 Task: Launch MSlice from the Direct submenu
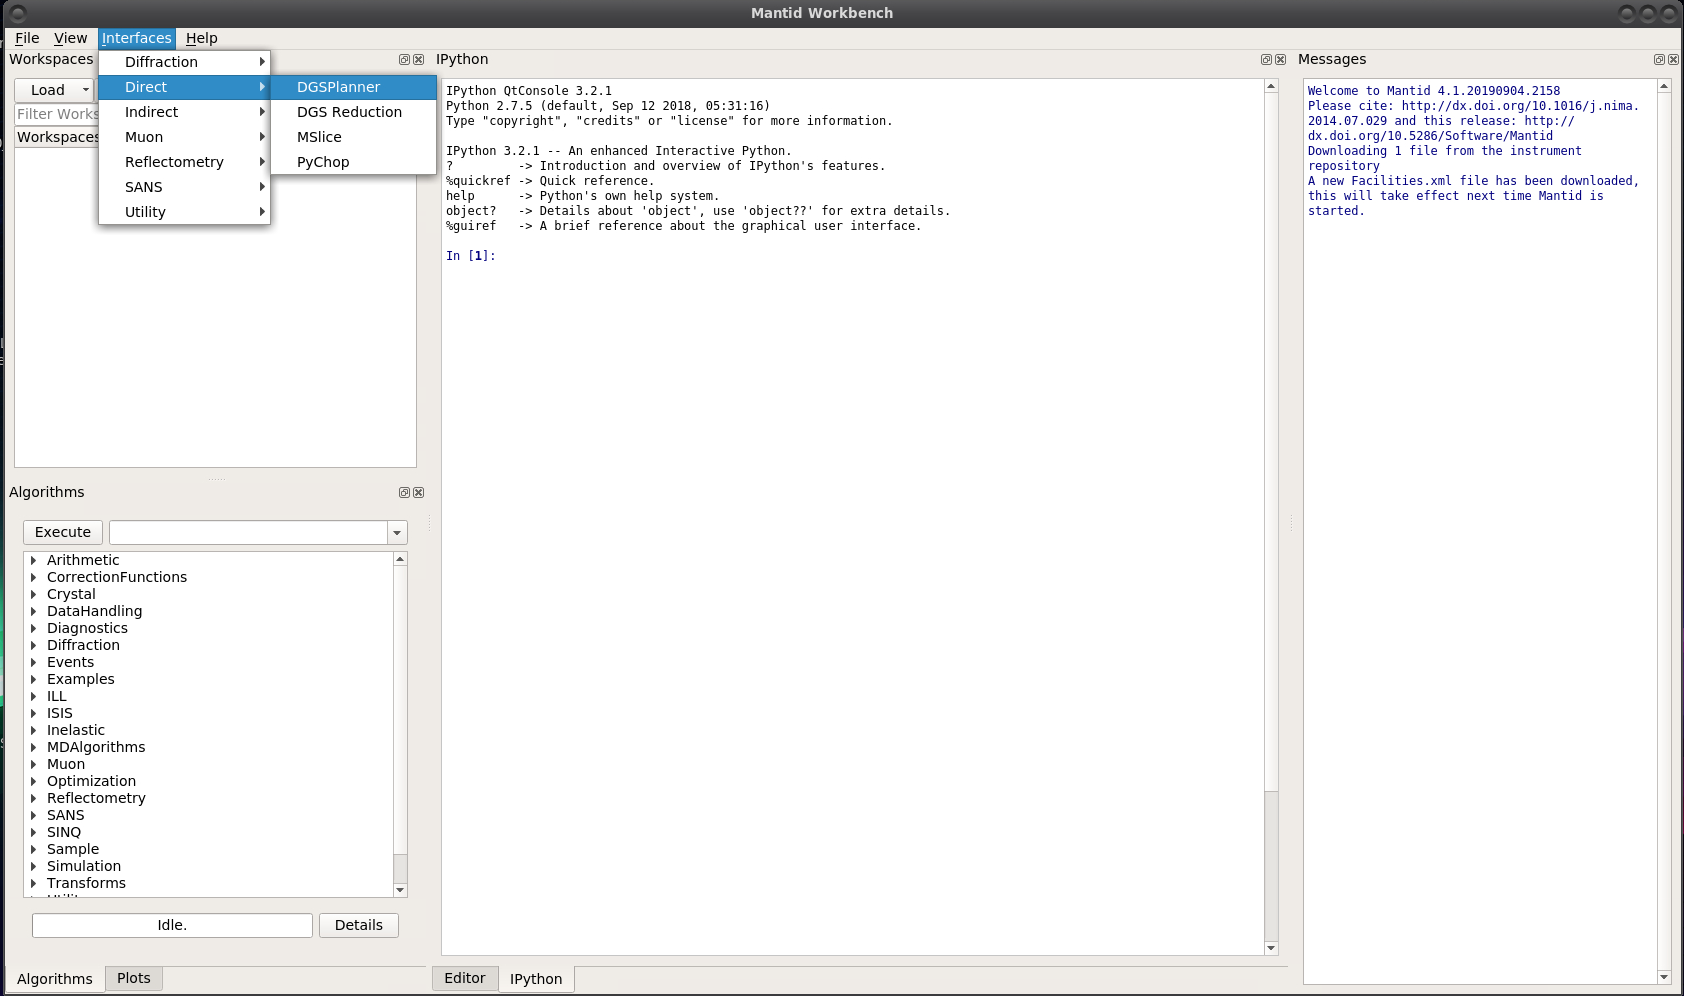[x=319, y=137]
